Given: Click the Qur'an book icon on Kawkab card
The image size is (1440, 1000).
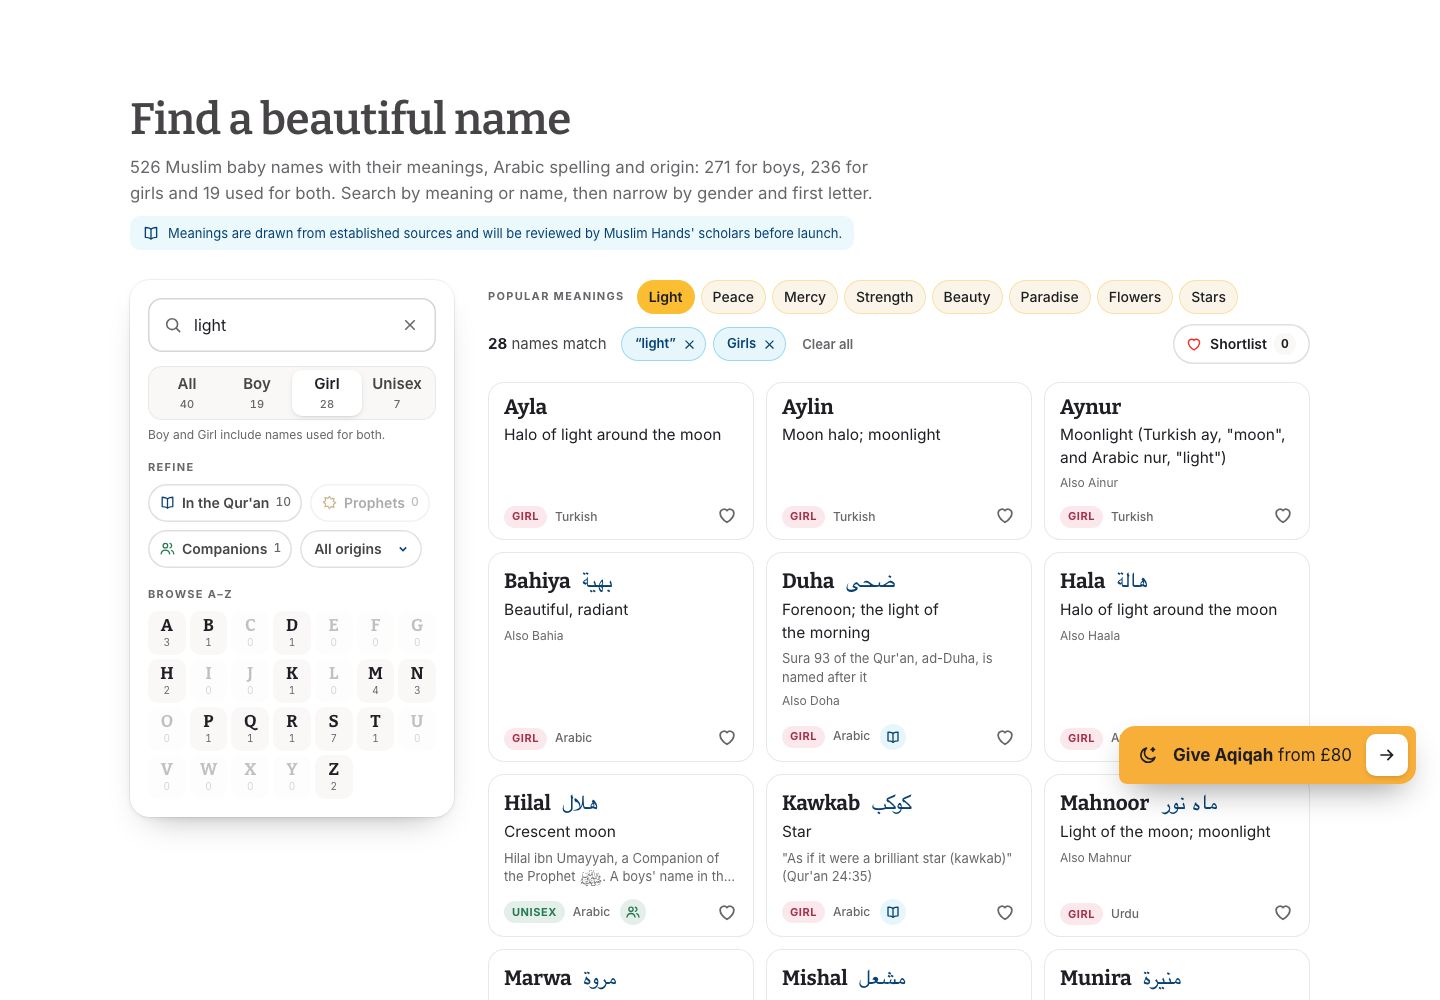Looking at the screenshot, I should [x=893, y=912].
